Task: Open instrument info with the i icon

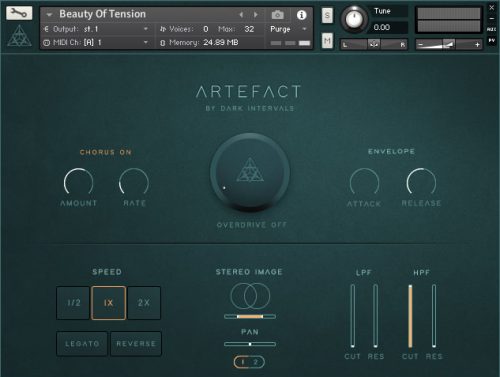Action: pos(301,15)
